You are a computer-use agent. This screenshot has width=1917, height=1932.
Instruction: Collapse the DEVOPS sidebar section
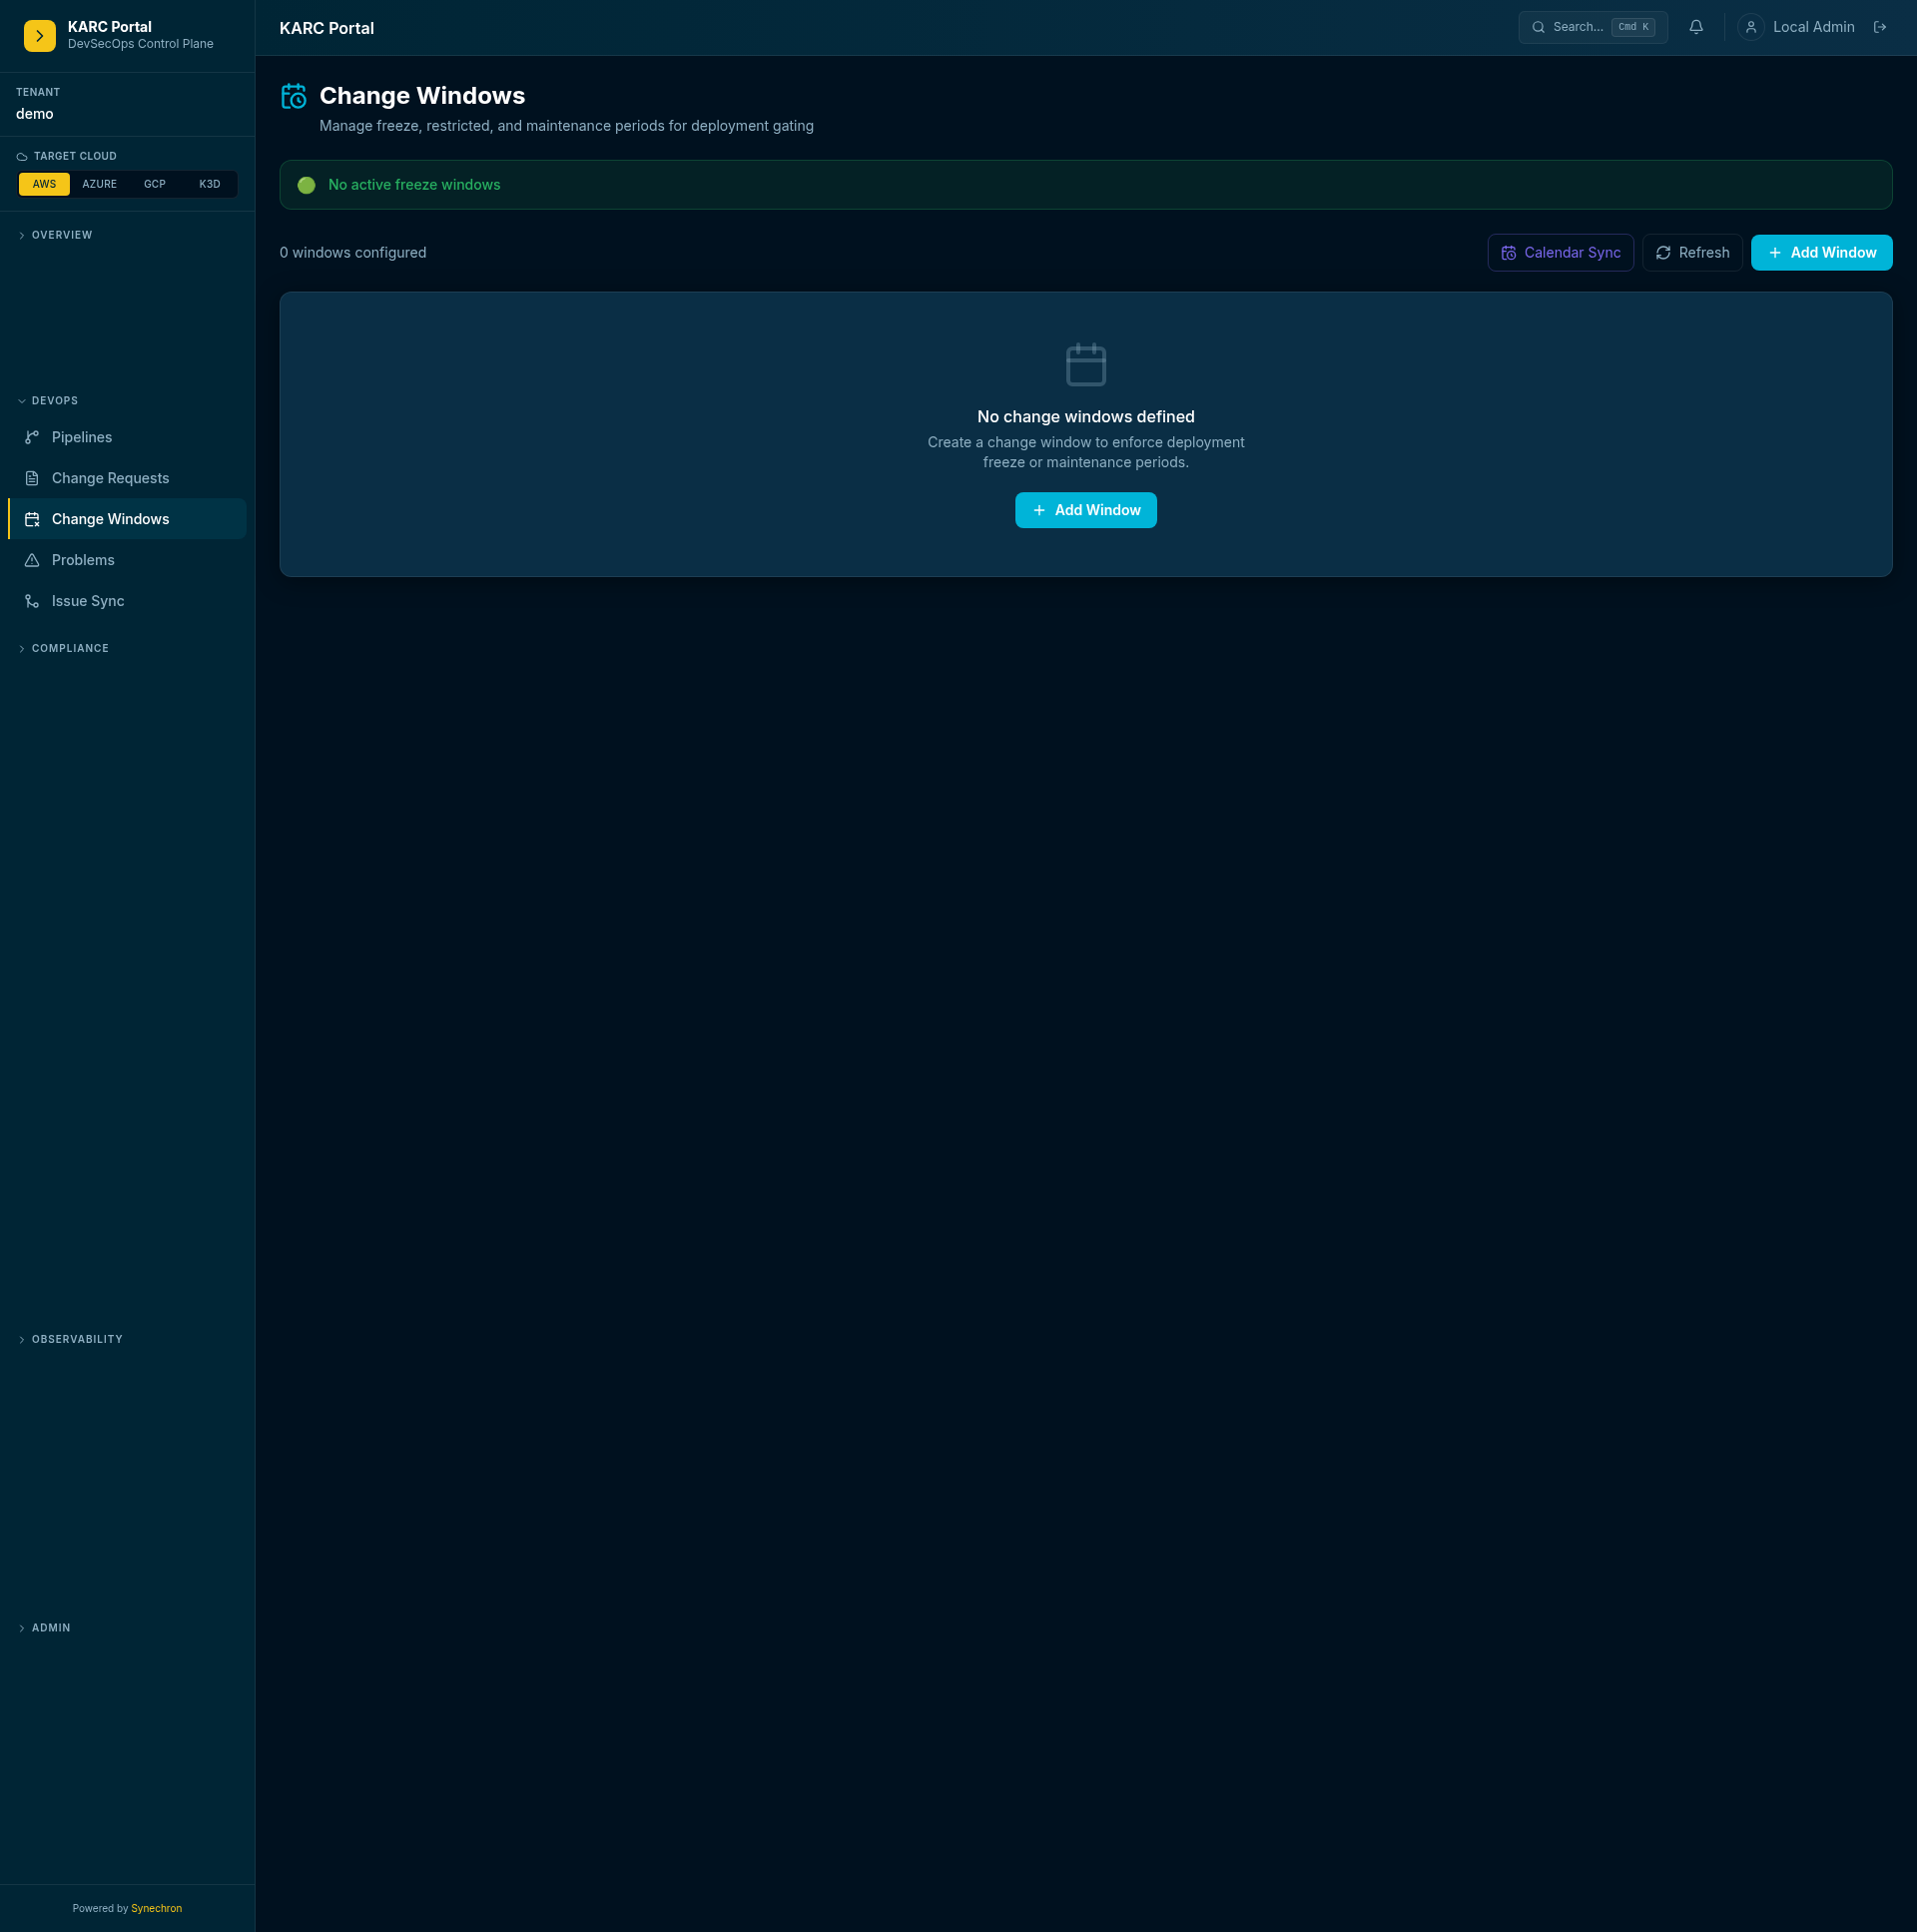coord(55,401)
